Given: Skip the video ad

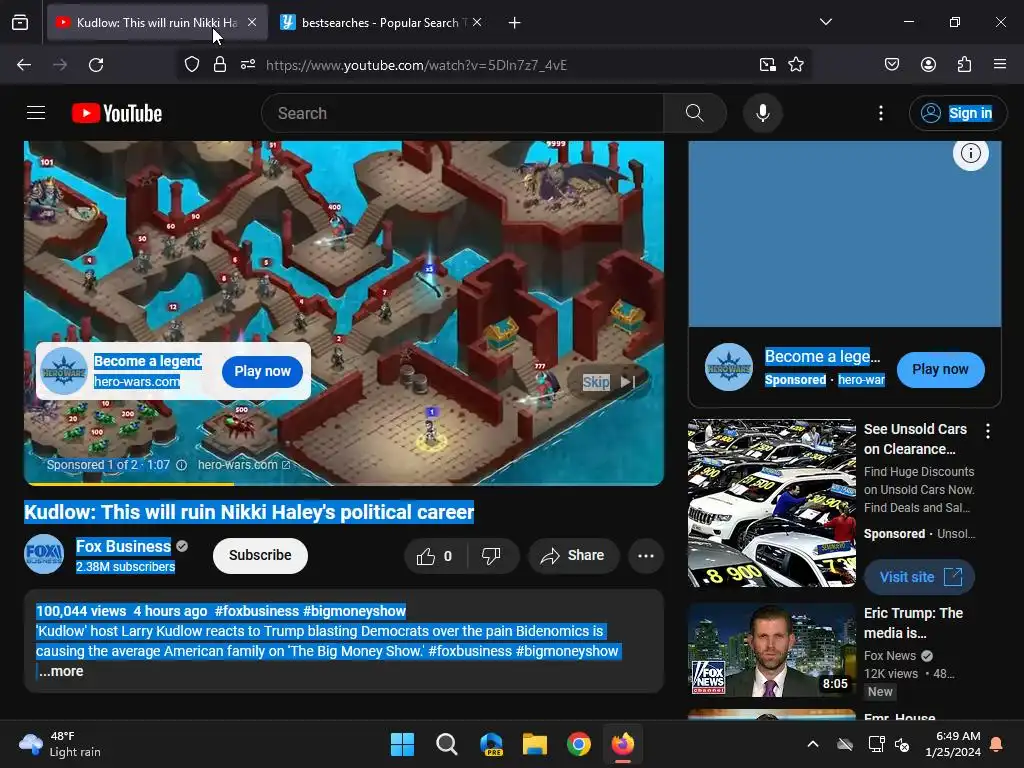Looking at the screenshot, I should point(609,382).
